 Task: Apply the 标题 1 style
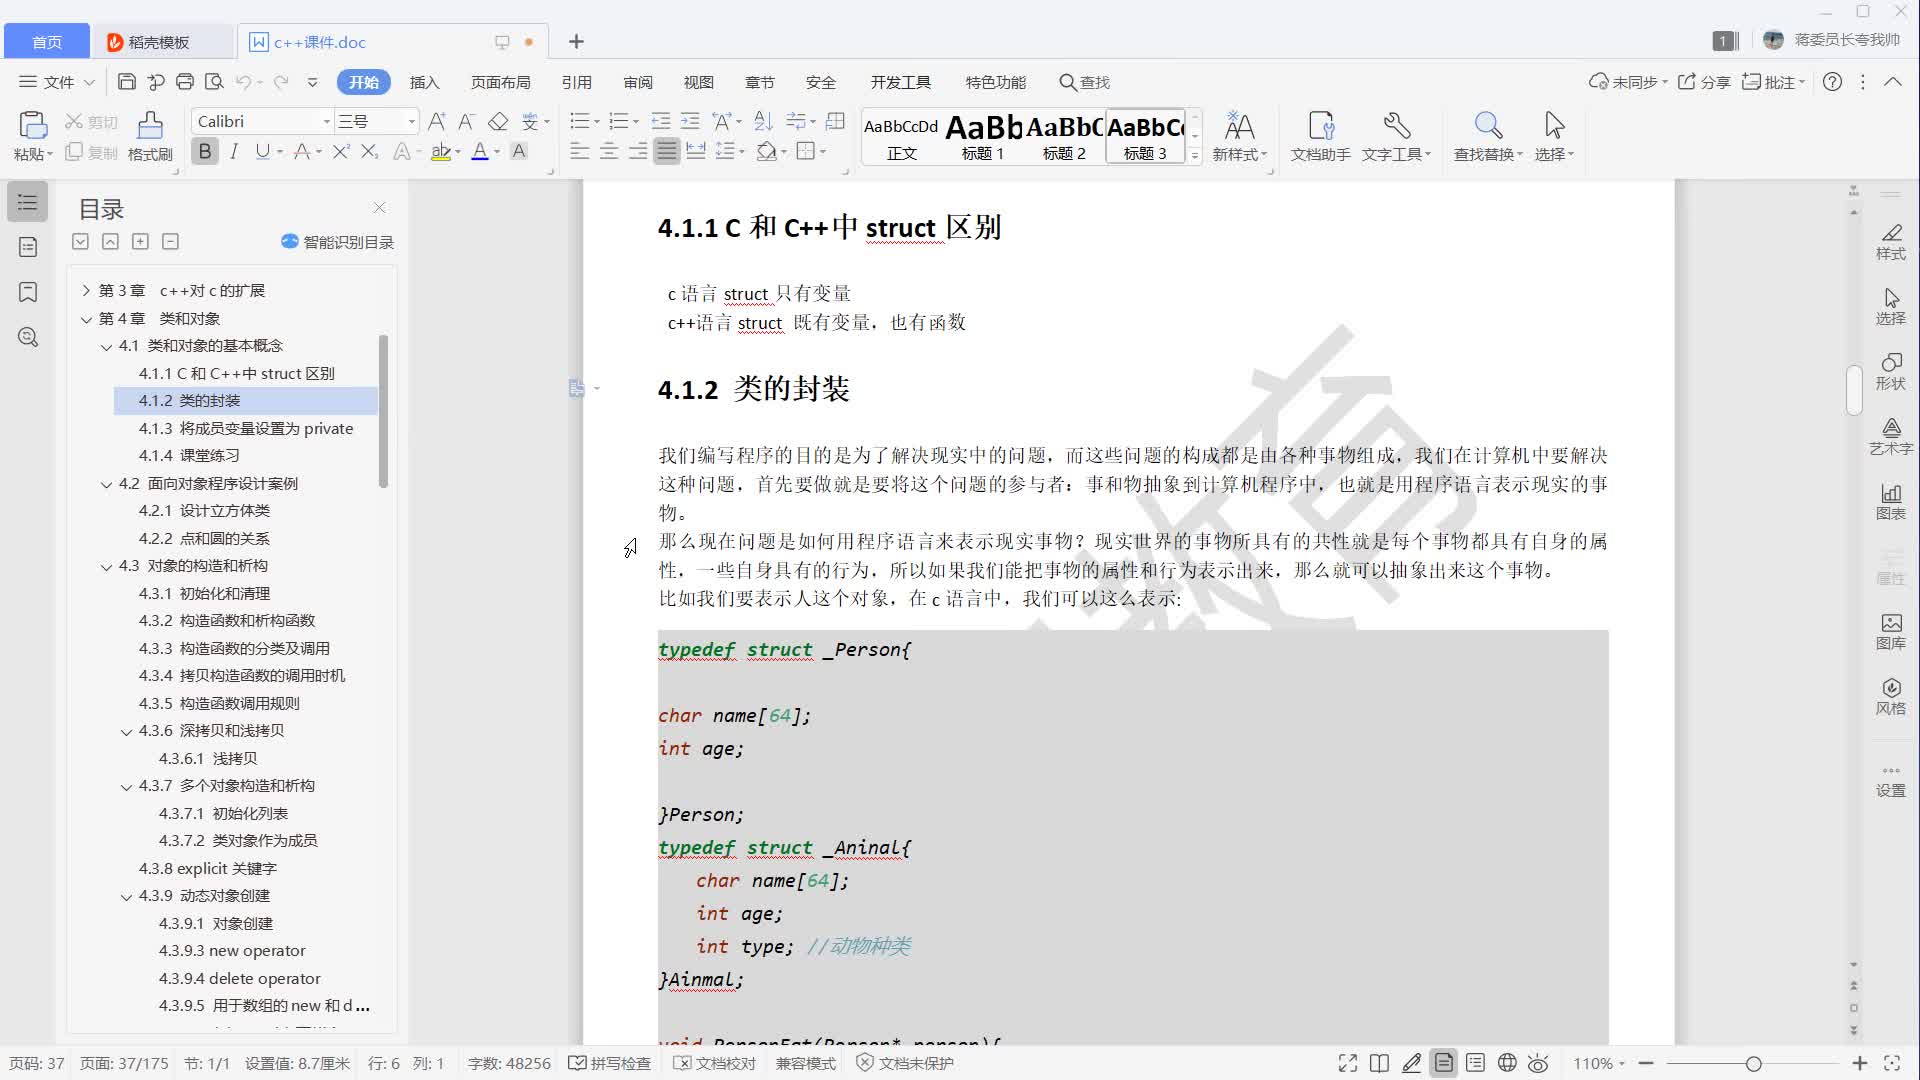983,136
